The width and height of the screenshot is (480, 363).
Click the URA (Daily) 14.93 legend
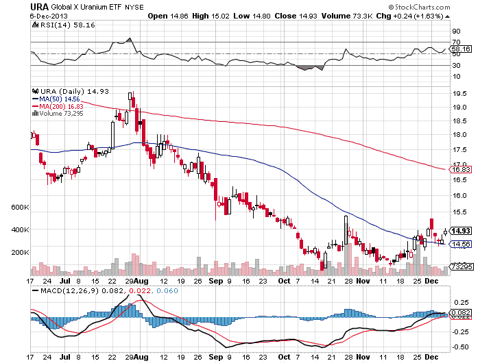coord(74,91)
